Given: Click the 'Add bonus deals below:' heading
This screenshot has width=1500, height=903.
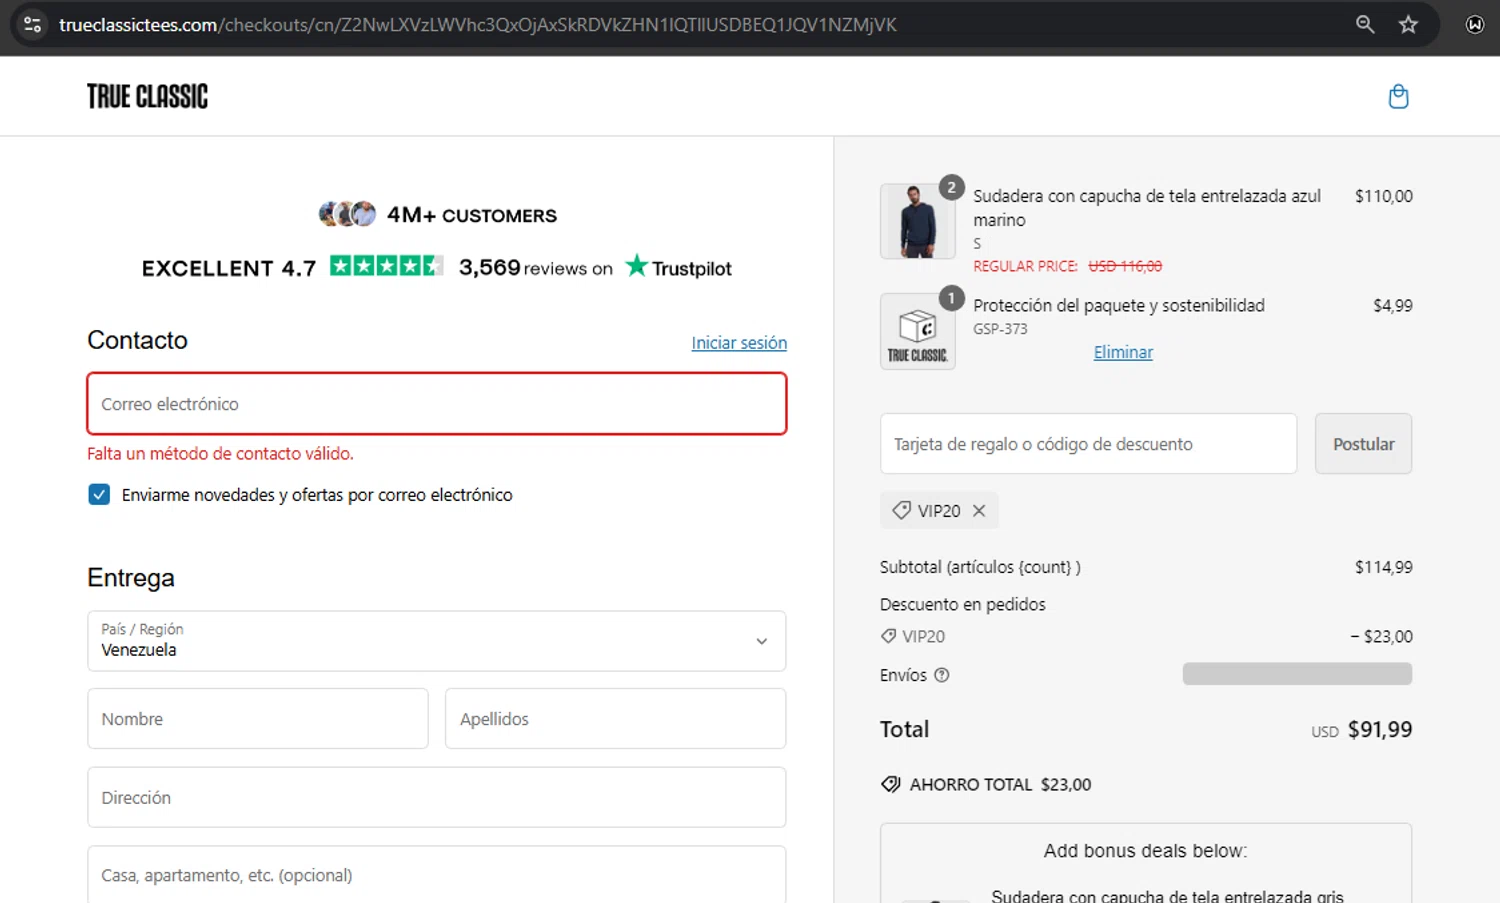Looking at the screenshot, I should click(1145, 850).
